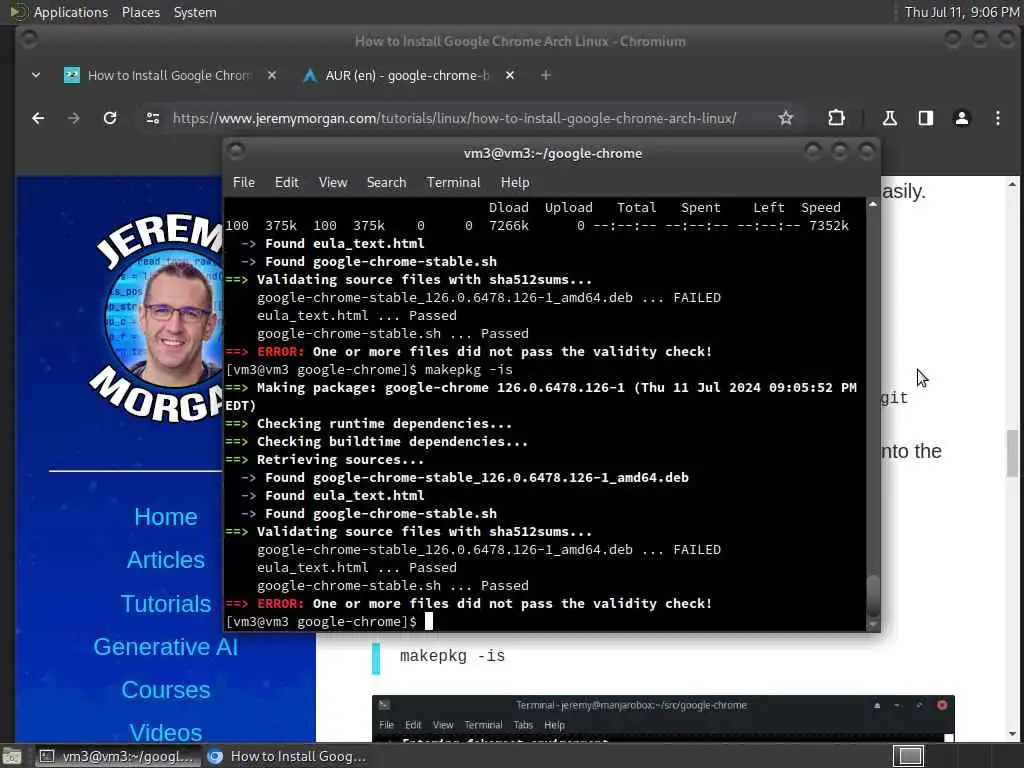This screenshot has width=1024, height=768.
Task: Open the Courses sidebar link
Action: pyautogui.click(x=166, y=690)
